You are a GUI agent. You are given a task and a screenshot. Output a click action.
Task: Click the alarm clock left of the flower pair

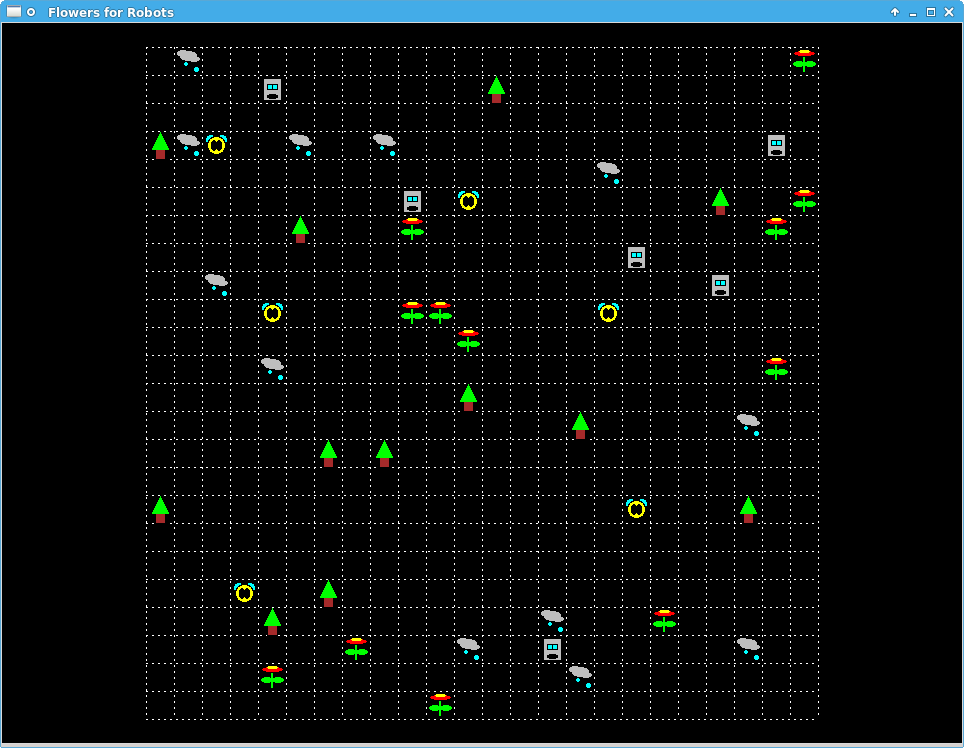[272, 313]
